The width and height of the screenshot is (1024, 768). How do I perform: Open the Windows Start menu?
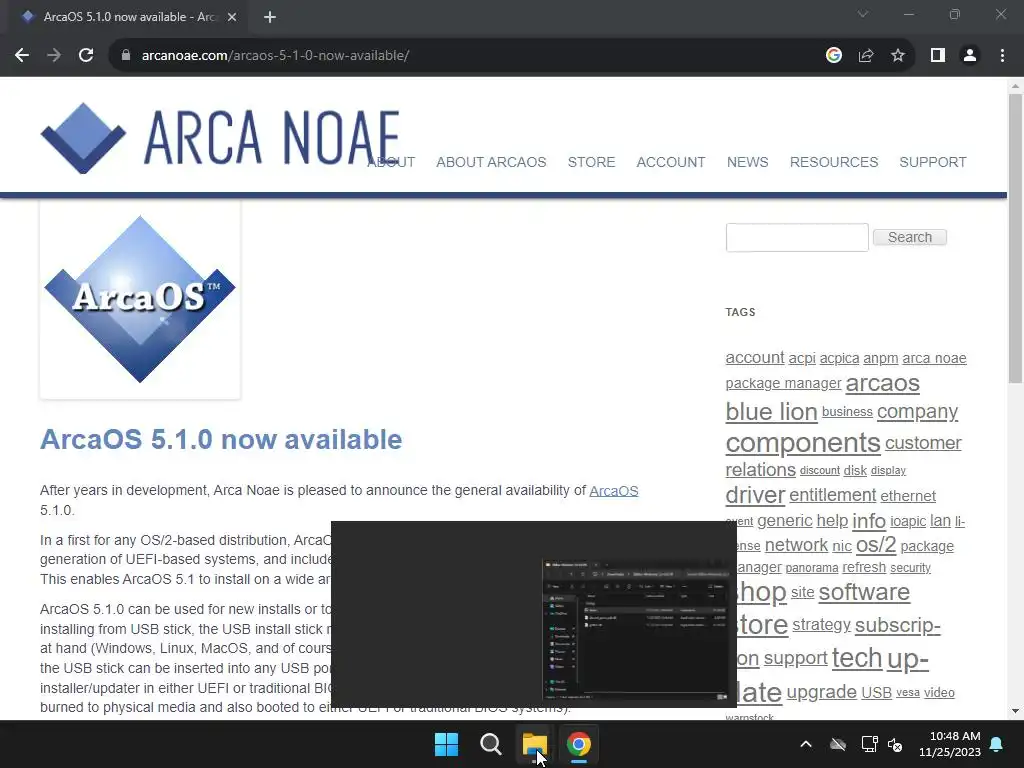[x=447, y=744]
